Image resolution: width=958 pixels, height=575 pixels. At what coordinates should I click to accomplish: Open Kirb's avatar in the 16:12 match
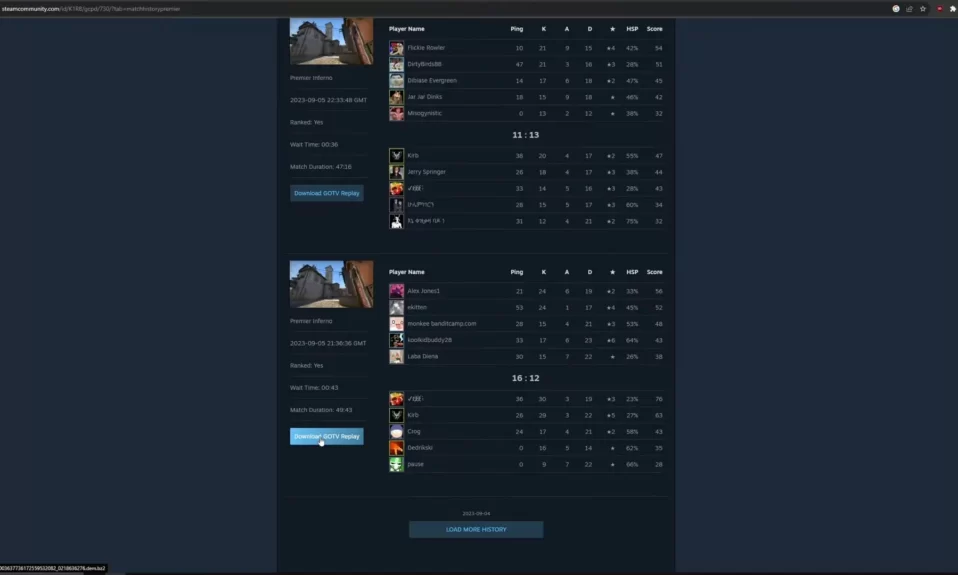pyautogui.click(x=397, y=415)
